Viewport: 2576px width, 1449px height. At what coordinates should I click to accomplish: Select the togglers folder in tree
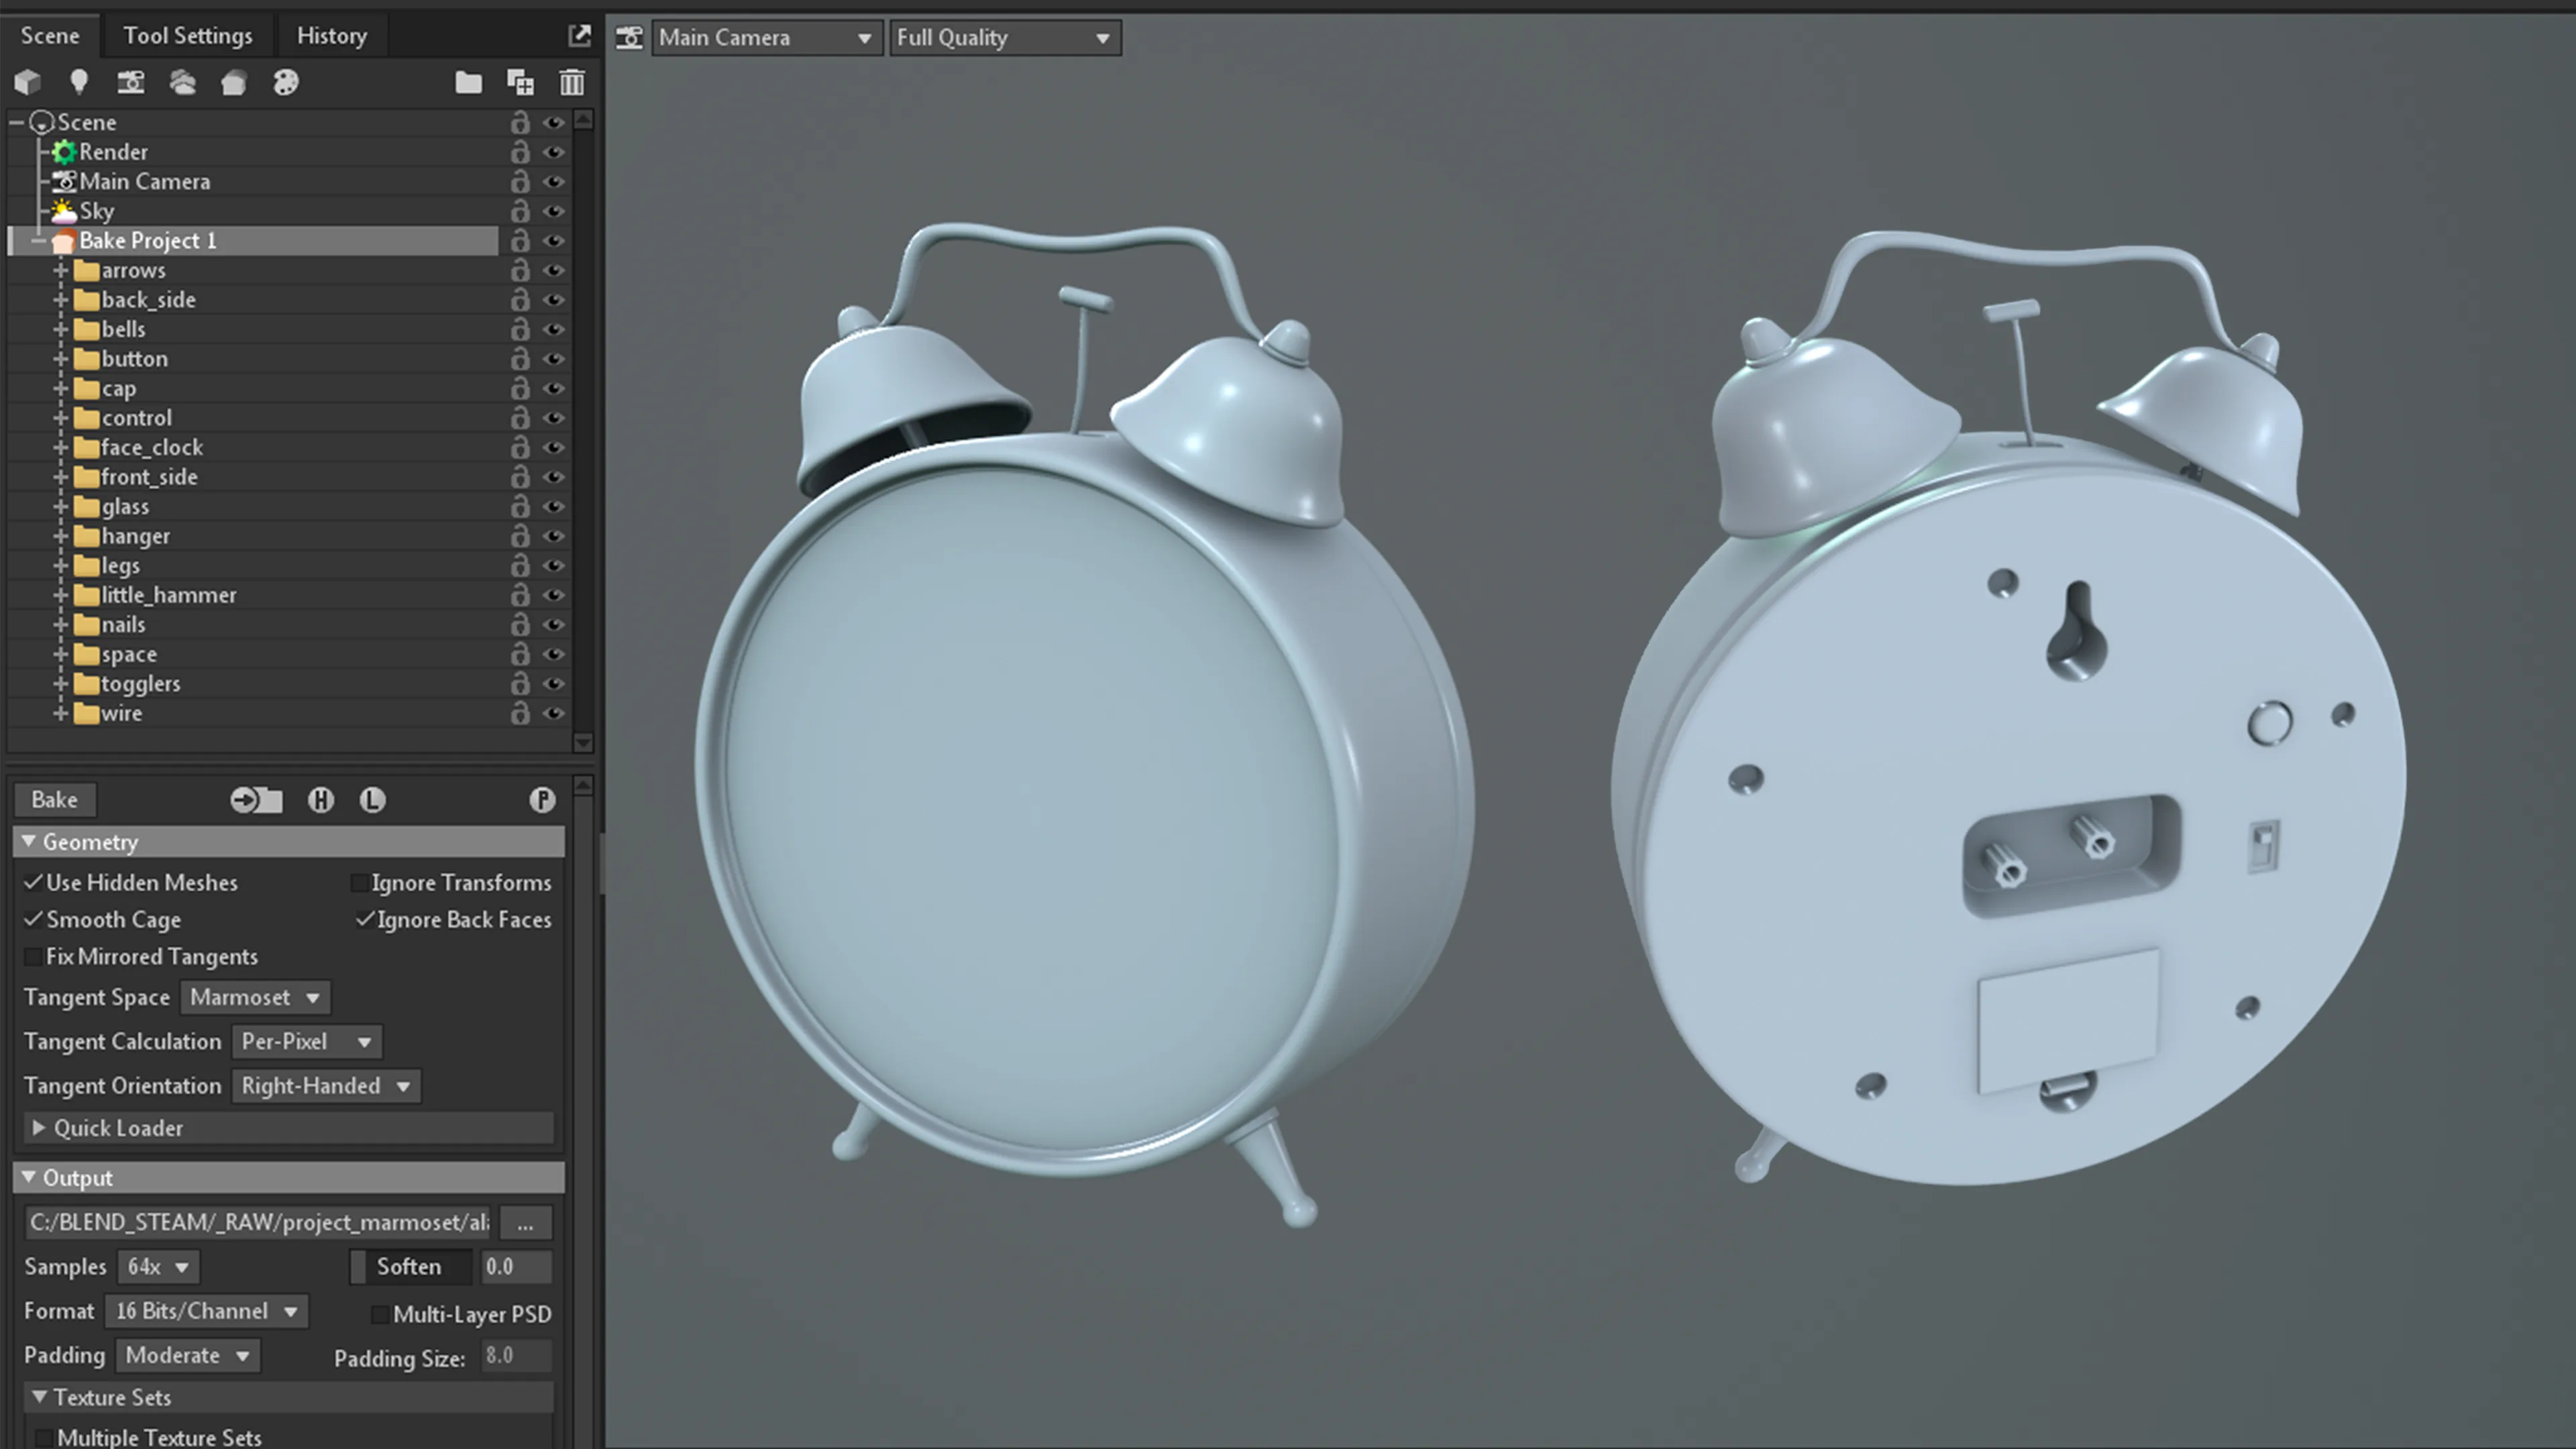tap(140, 684)
